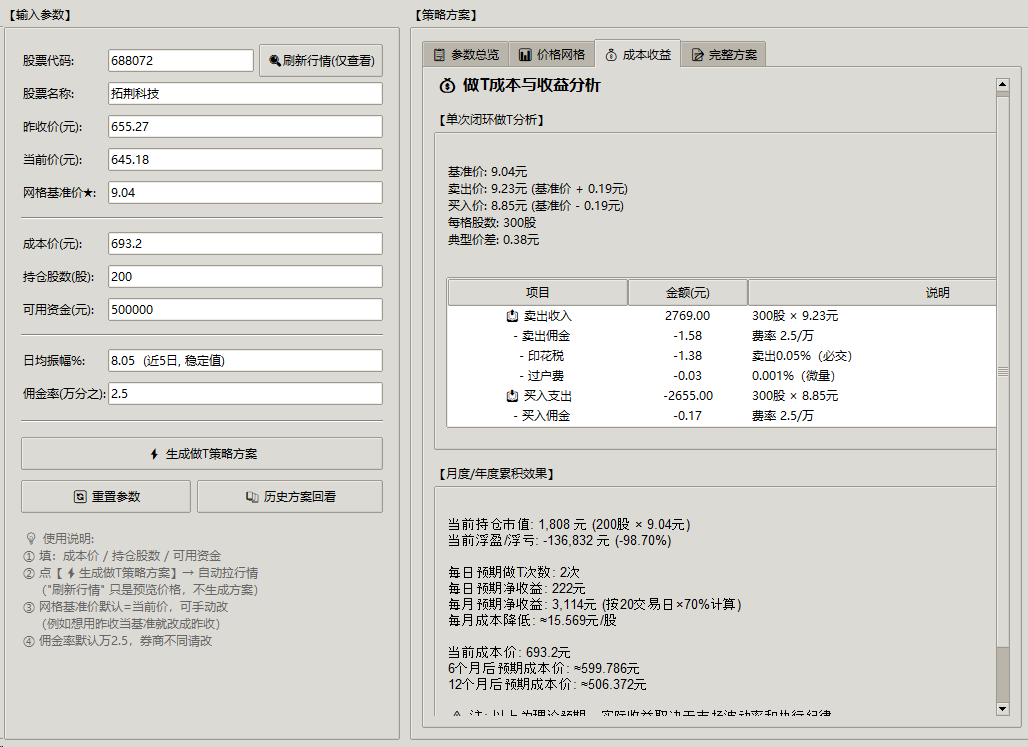The image size is (1028, 747).
Task: Click the icon beside 卖出收入 row
Action: tap(513, 316)
